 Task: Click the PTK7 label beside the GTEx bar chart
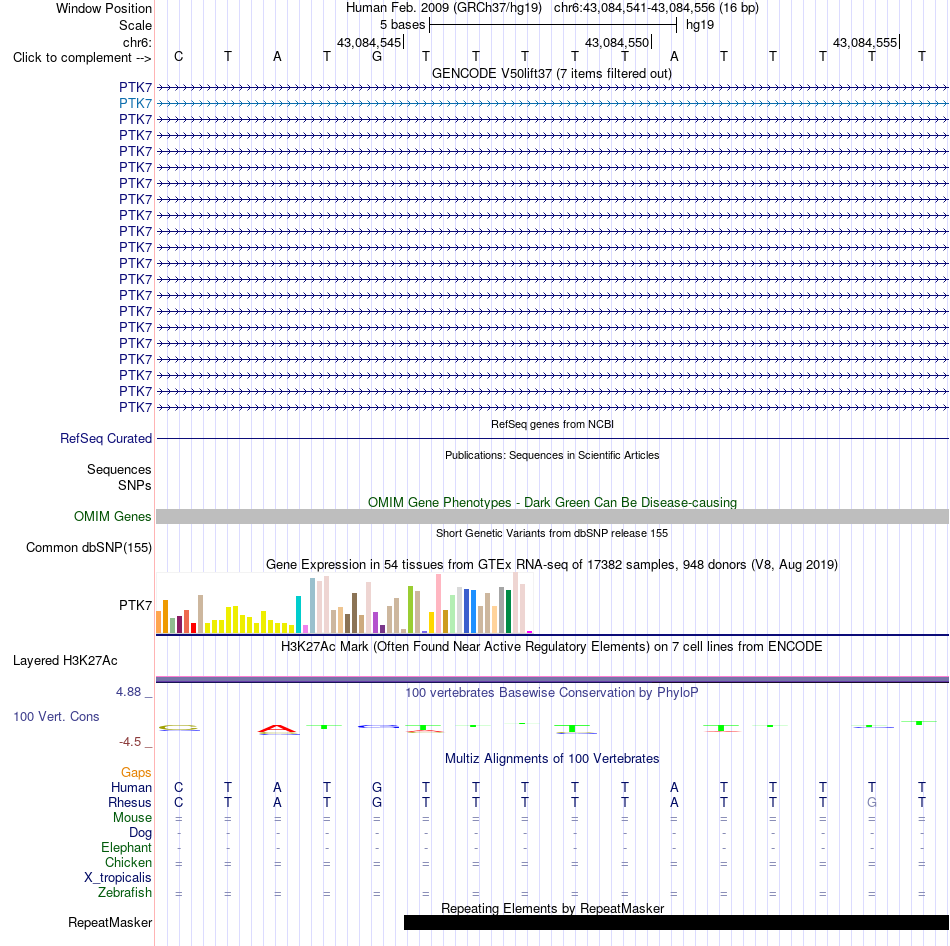point(135,605)
